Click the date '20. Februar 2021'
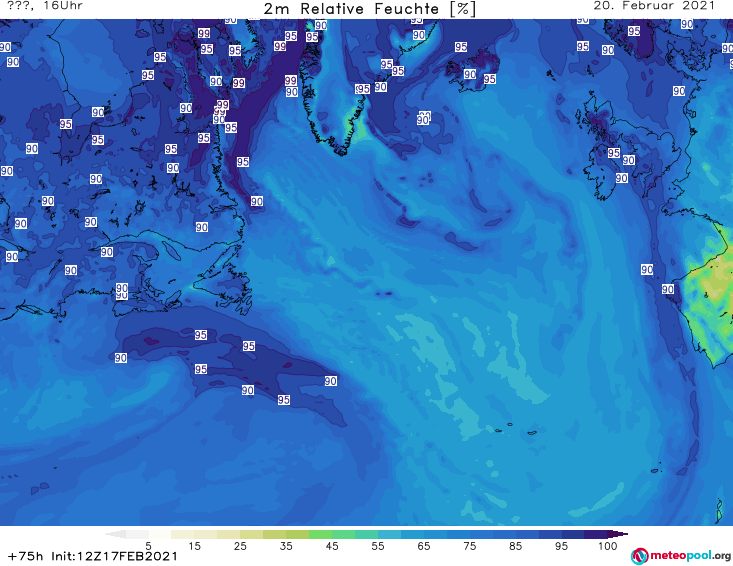The image size is (733, 566). pyautogui.click(x=654, y=6)
